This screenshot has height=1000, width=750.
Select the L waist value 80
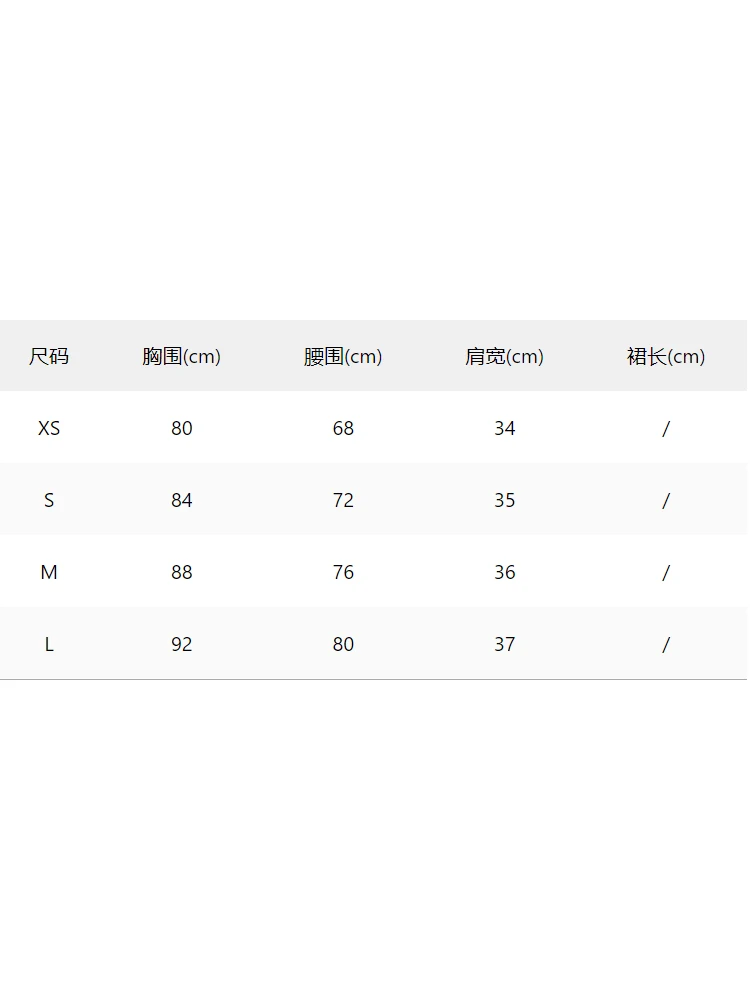tap(343, 644)
